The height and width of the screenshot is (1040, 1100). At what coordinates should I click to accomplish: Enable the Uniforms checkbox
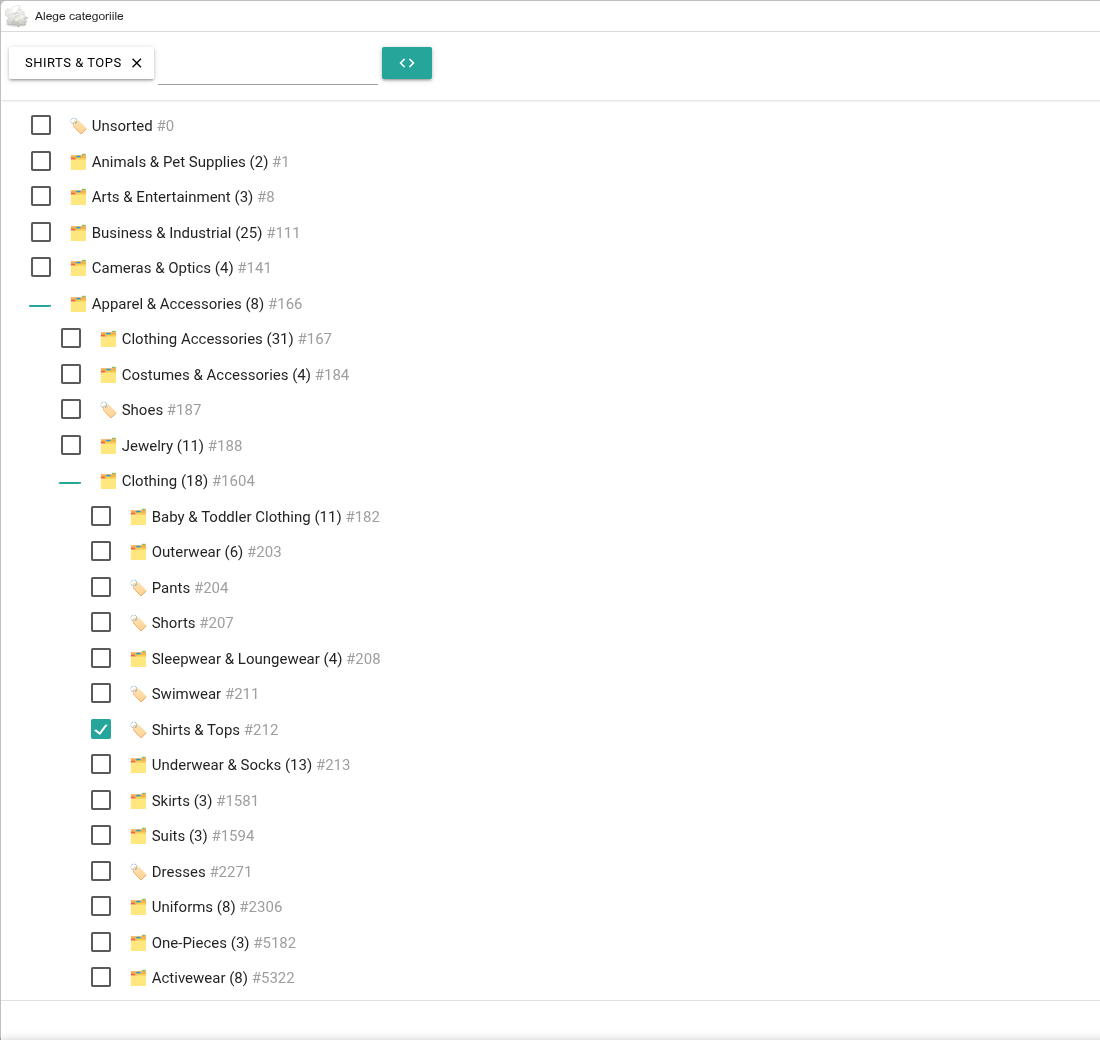101,906
